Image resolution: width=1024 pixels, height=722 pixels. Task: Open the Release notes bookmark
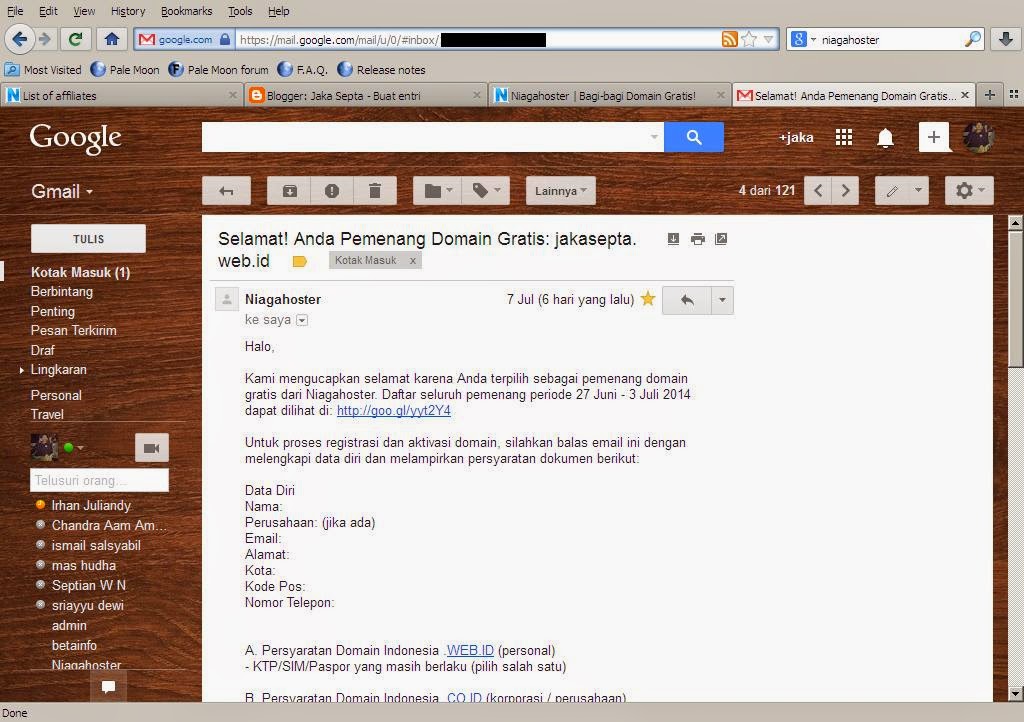tap(381, 69)
